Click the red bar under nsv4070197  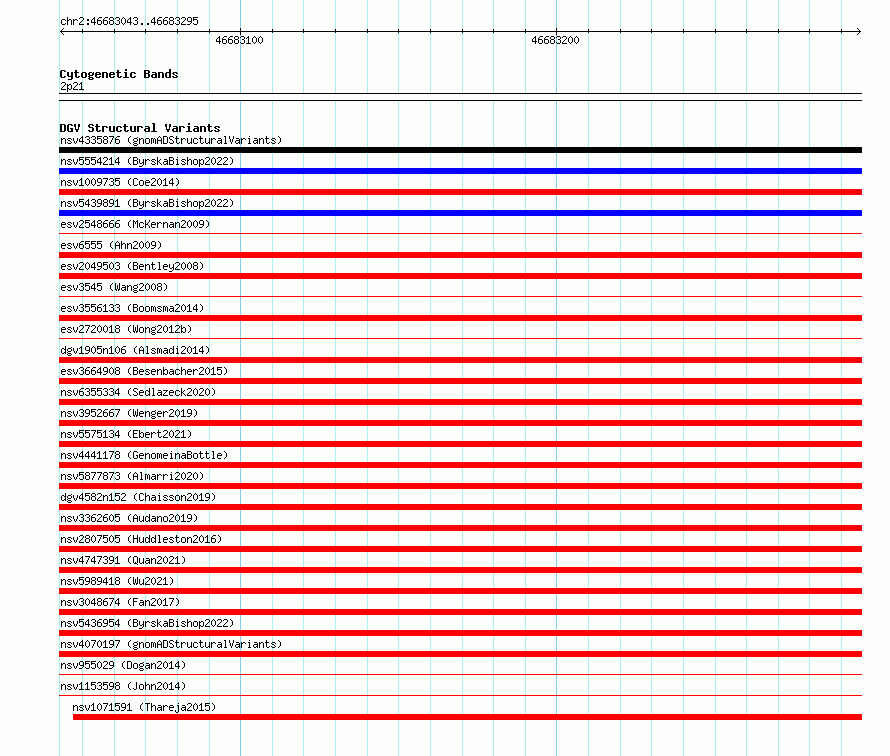click(x=460, y=654)
